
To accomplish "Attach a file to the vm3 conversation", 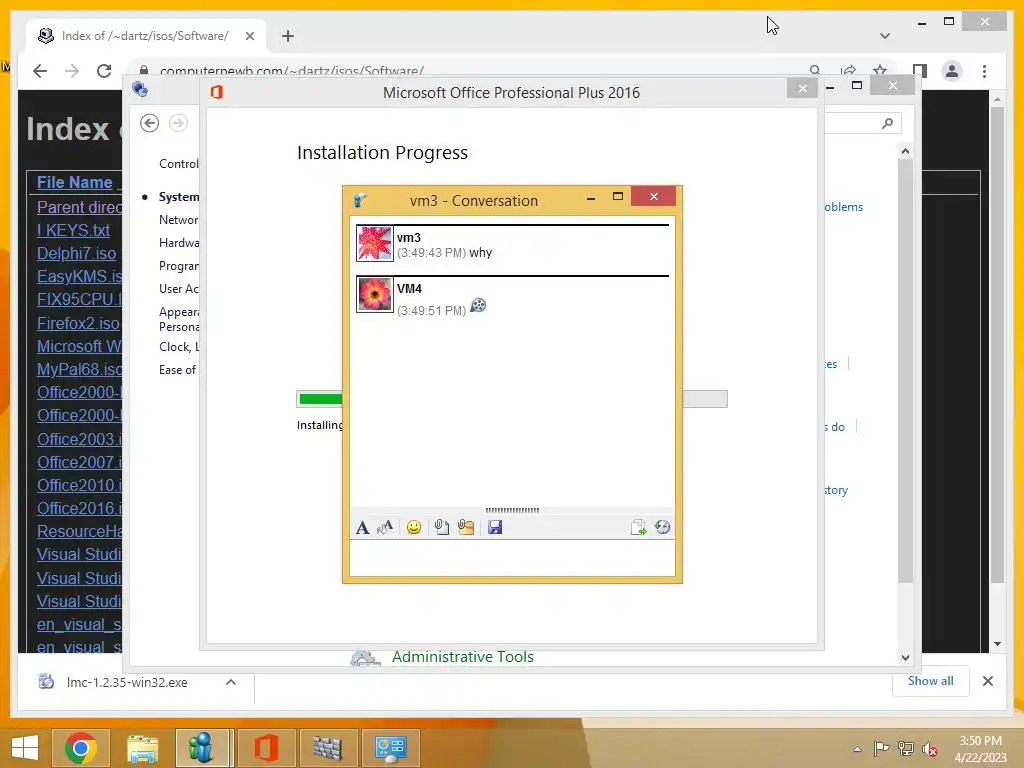I will [441, 527].
